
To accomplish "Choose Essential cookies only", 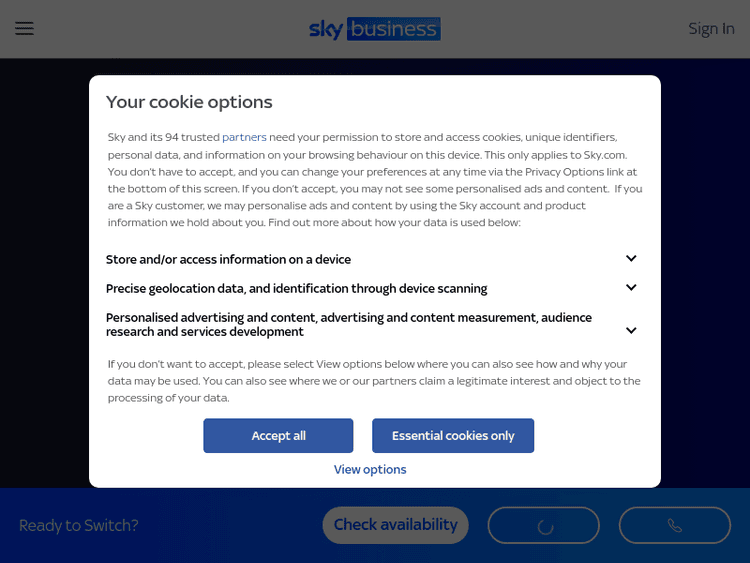I will pos(453,436).
